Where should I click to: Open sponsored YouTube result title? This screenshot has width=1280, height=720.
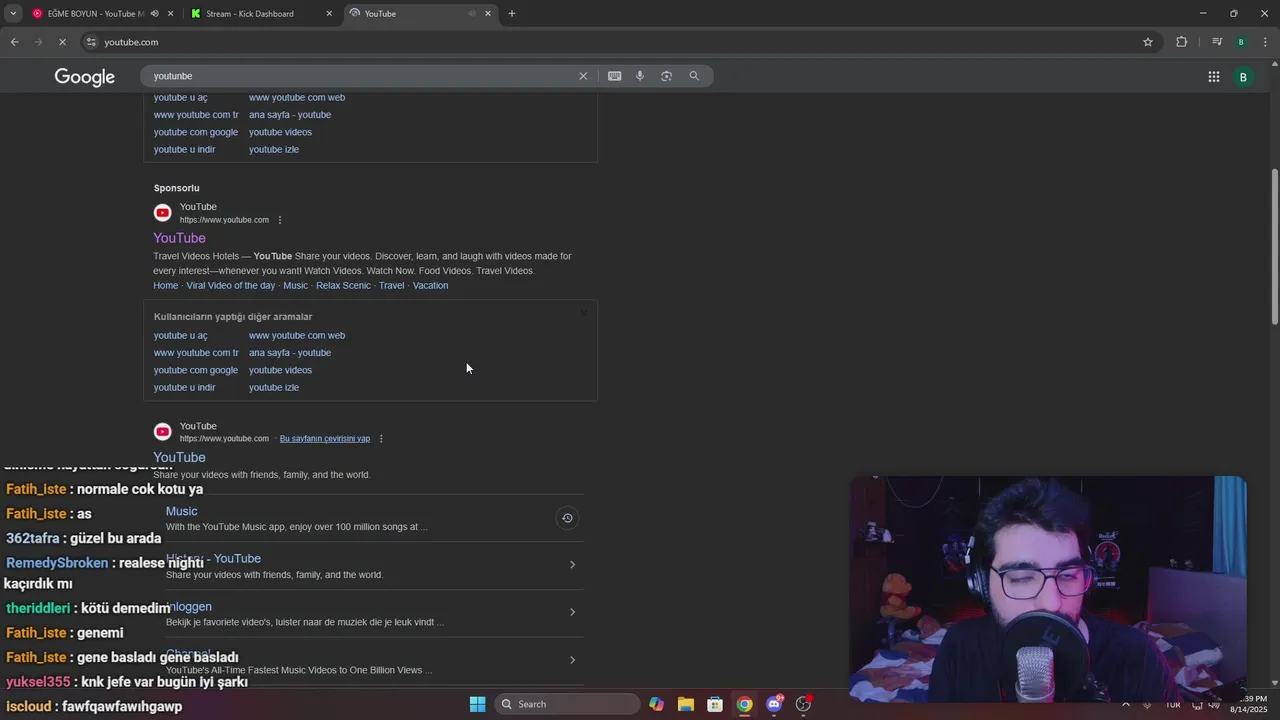(179, 238)
